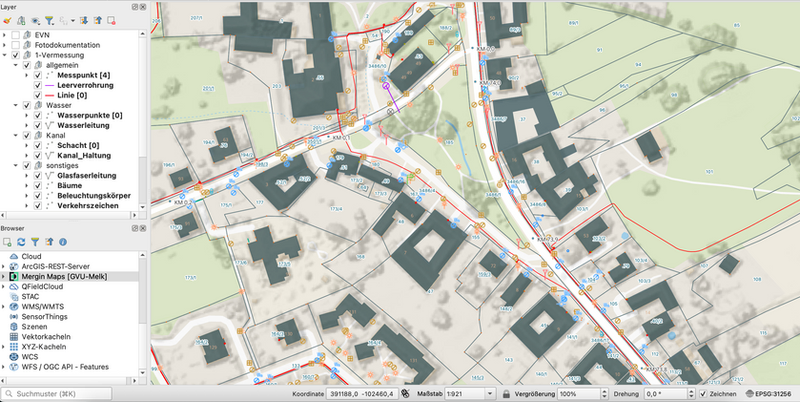The image size is (800, 402).
Task: Select the Mergin Maps [GVU-Melk] entry
Action: (x=64, y=277)
